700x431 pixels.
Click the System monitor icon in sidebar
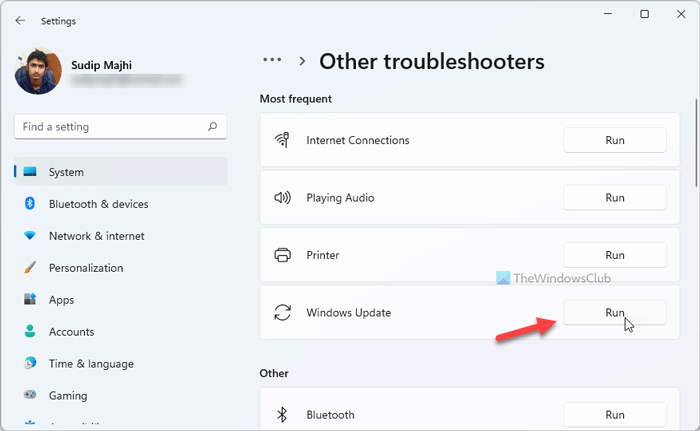pos(30,172)
